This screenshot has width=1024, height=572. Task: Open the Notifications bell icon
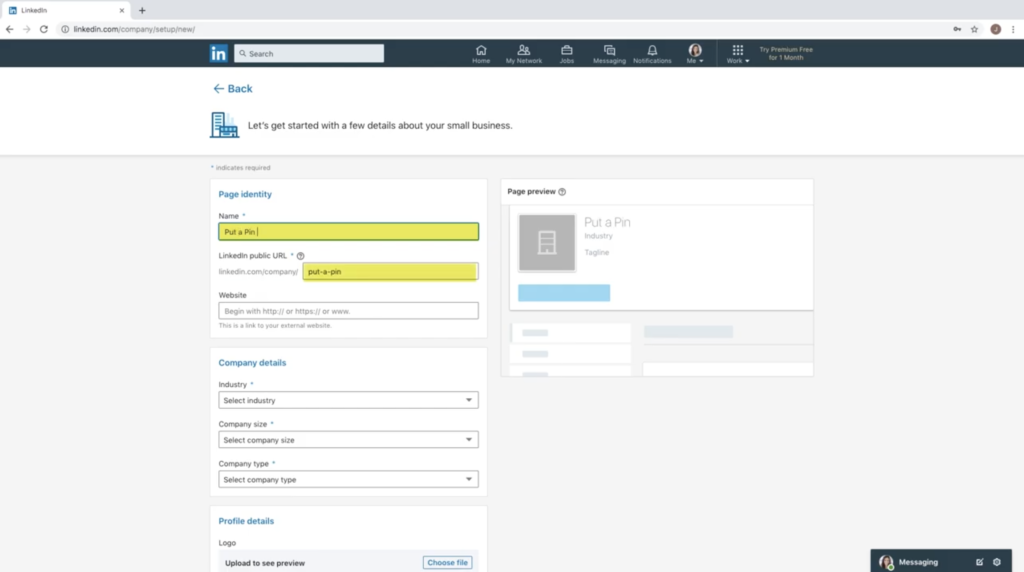click(652, 54)
